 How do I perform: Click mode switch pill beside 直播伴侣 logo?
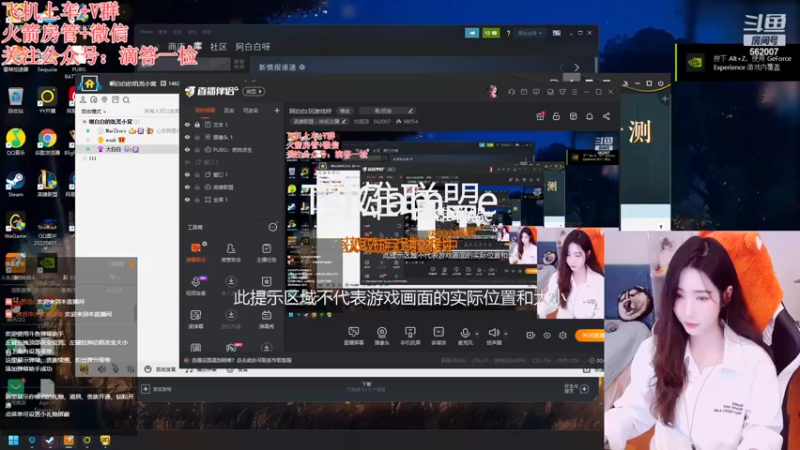point(254,91)
